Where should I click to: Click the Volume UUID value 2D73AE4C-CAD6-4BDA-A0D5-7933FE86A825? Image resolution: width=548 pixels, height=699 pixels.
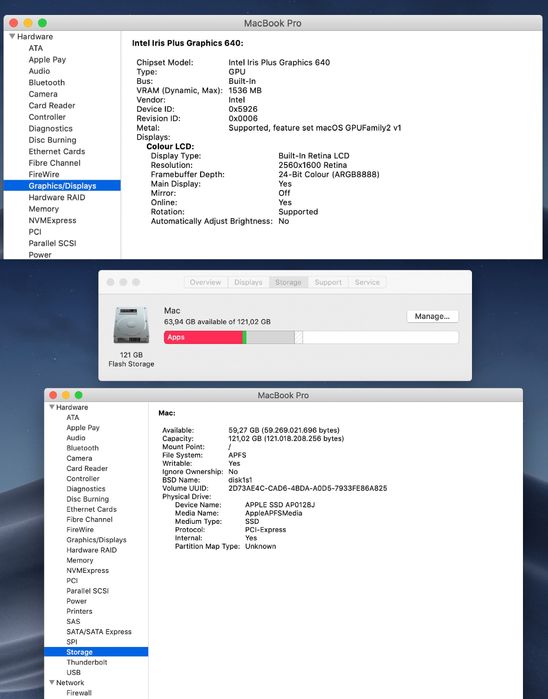click(308, 488)
